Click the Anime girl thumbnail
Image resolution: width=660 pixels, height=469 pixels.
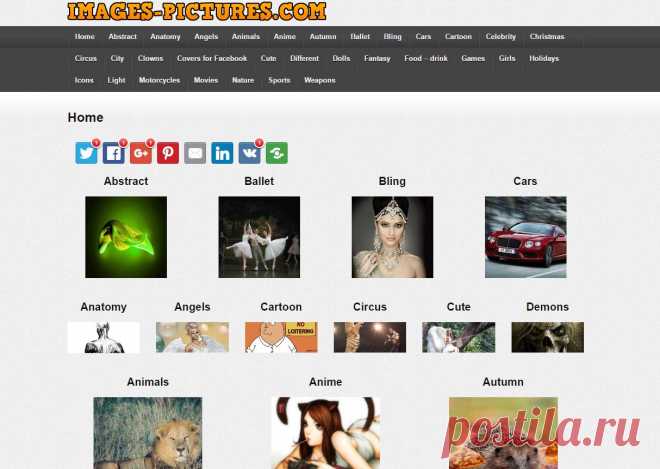(325, 433)
